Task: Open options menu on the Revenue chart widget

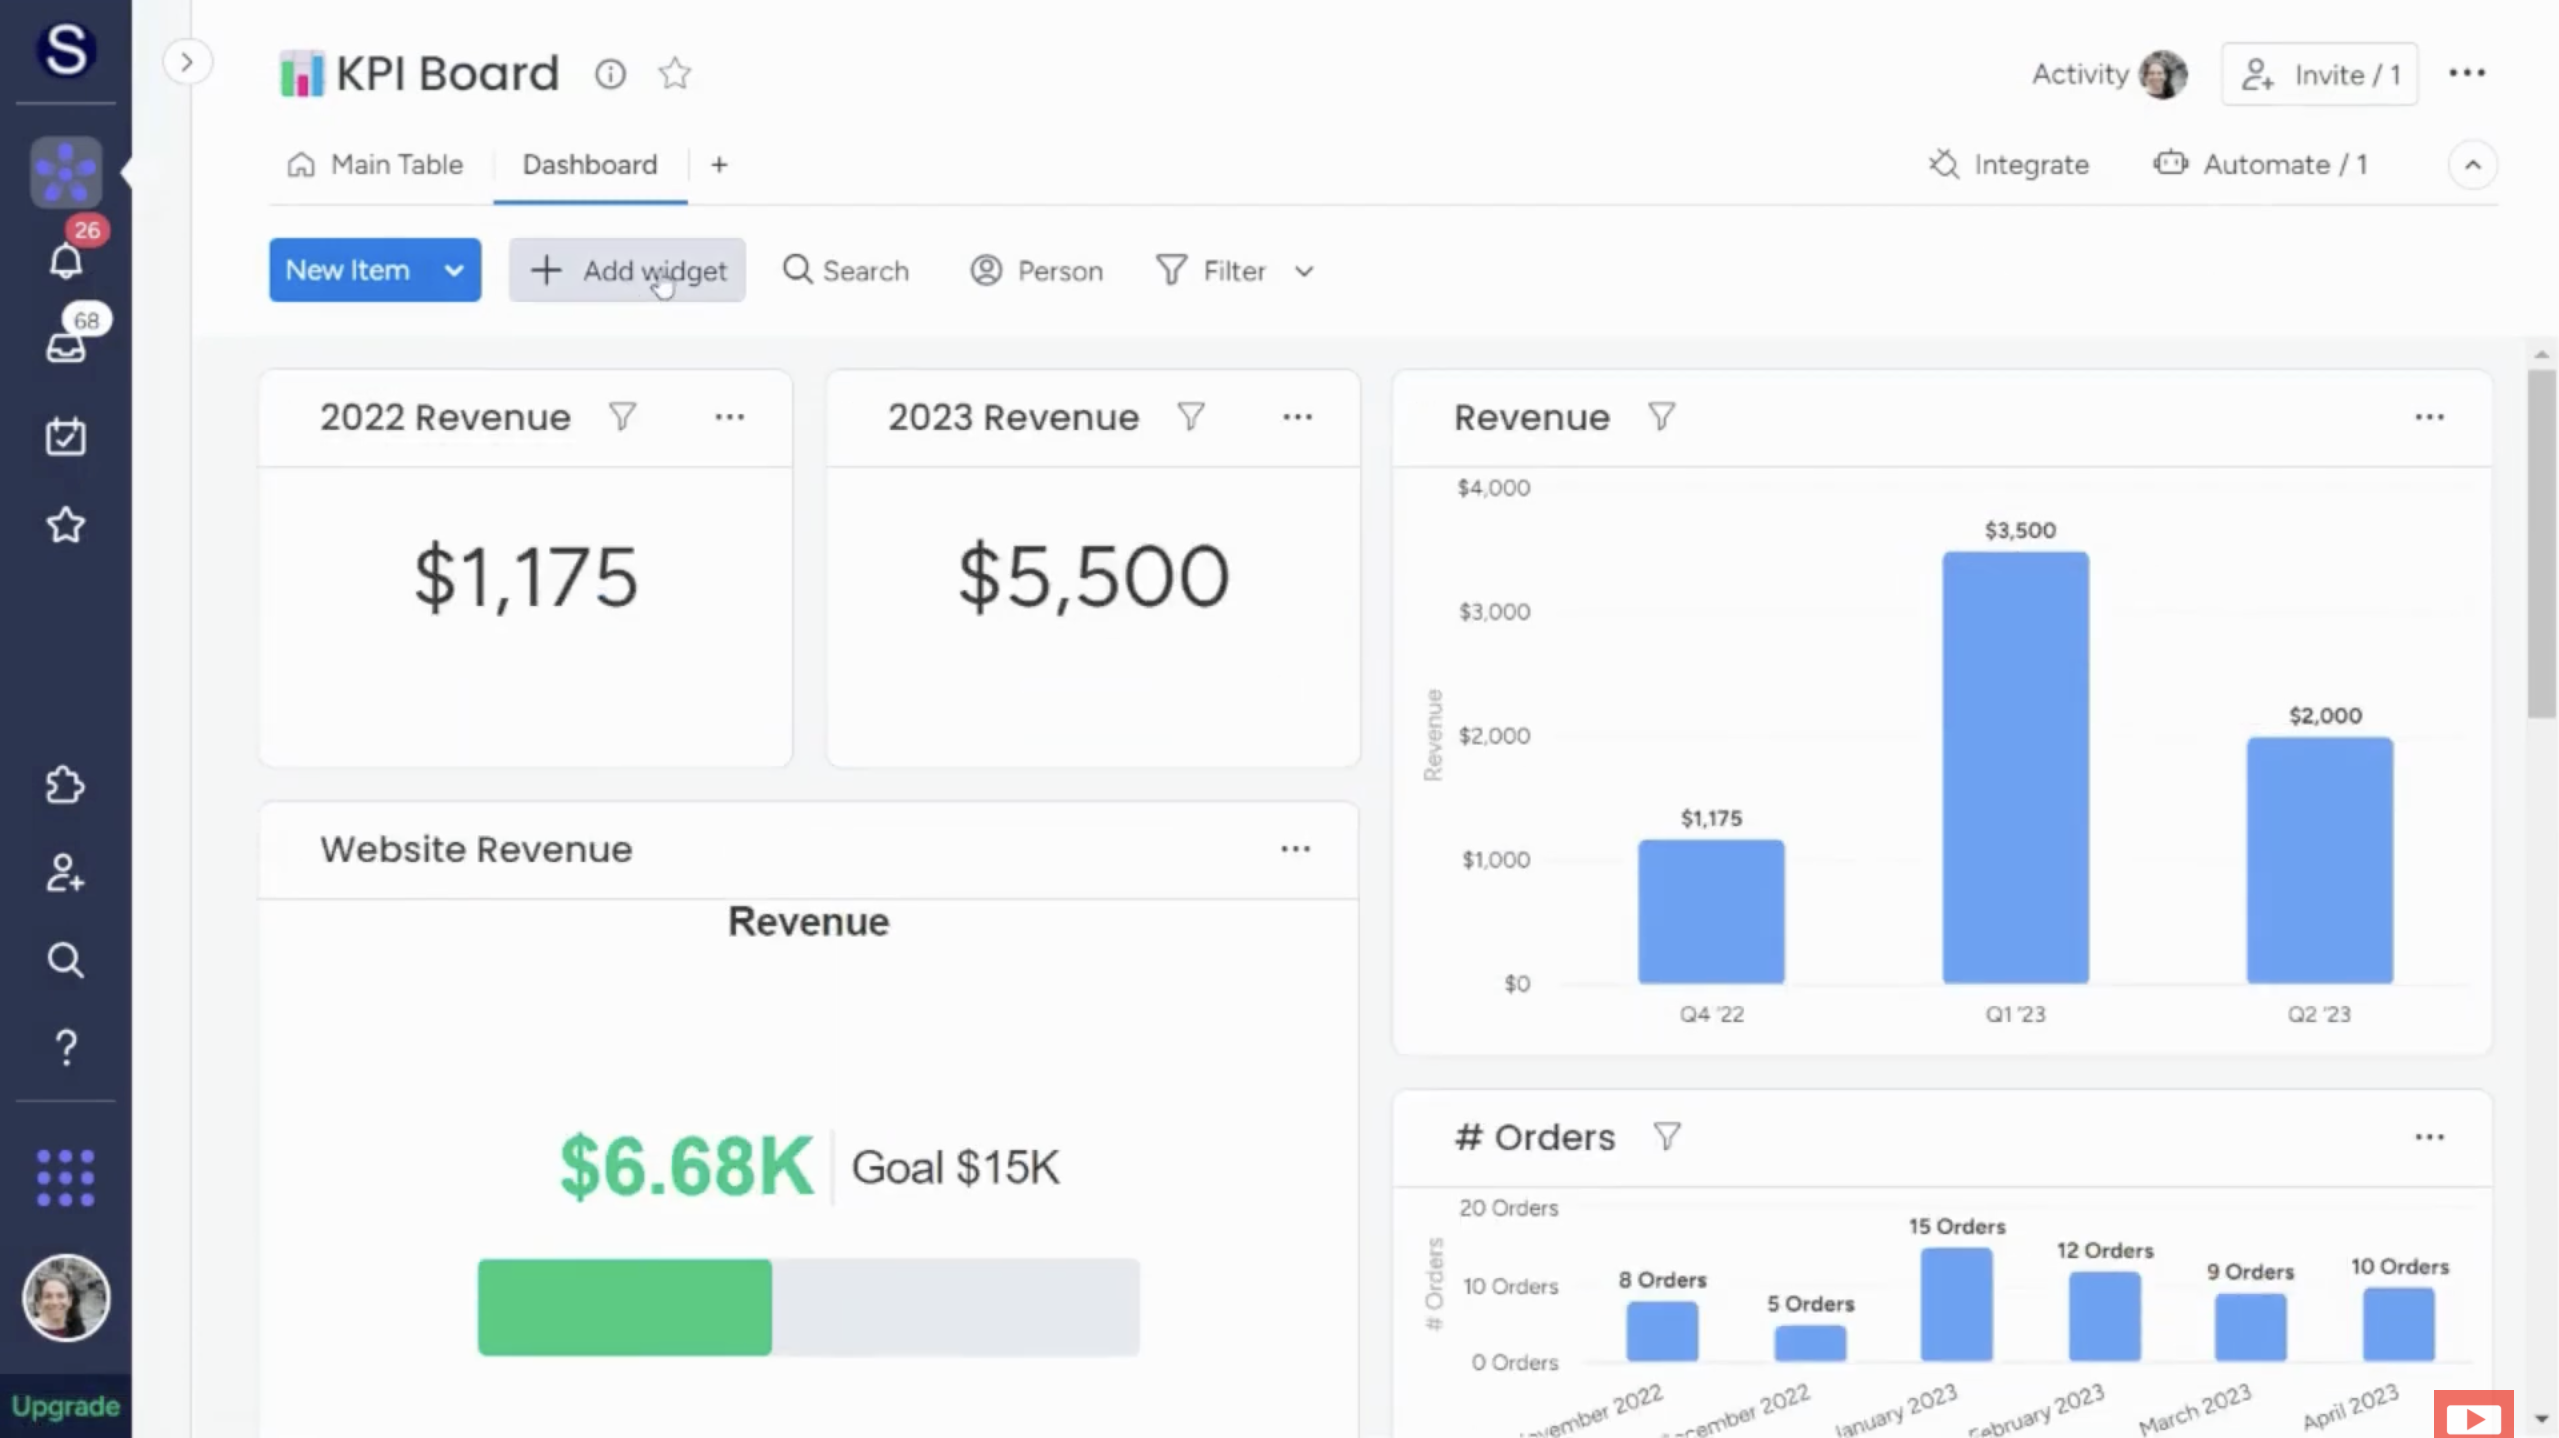Action: [x=2430, y=416]
